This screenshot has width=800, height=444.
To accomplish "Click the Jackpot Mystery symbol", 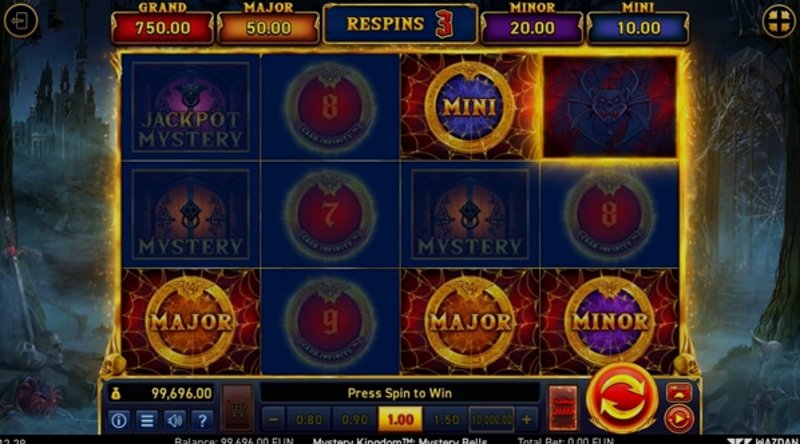I will [x=190, y=107].
